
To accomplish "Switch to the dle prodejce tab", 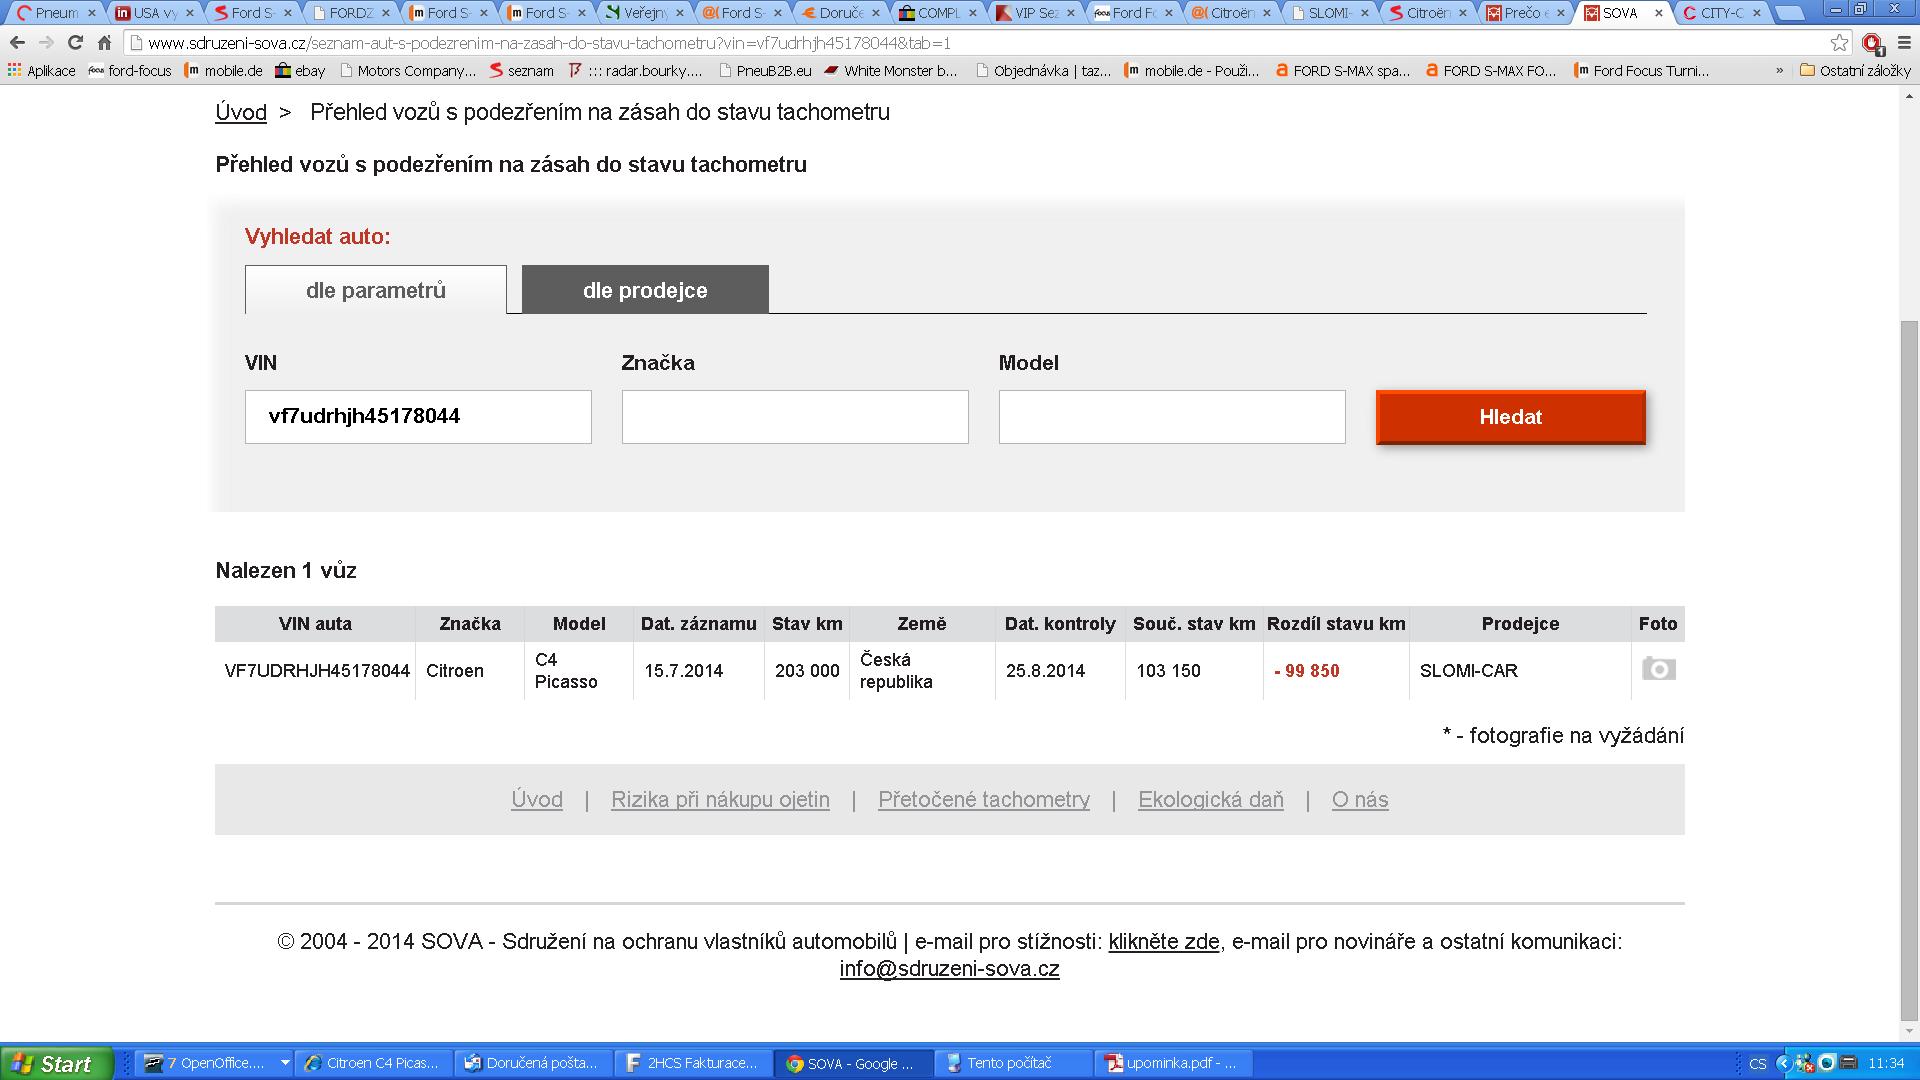I will tap(645, 290).
